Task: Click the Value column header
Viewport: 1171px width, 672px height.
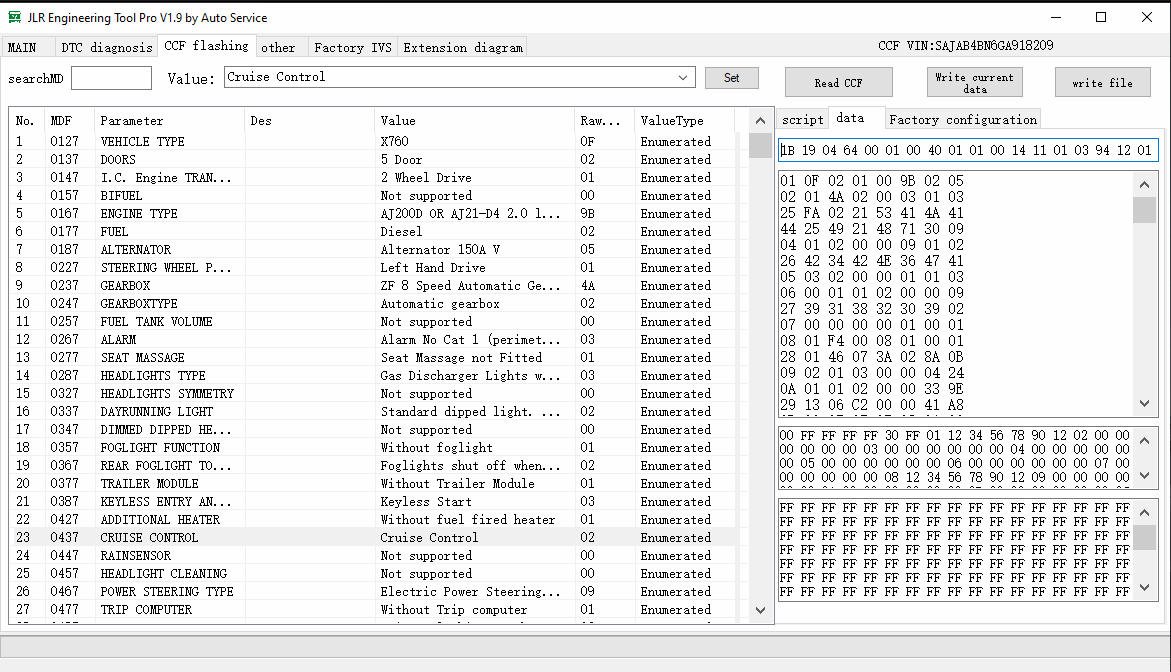Action: (474, 120)
